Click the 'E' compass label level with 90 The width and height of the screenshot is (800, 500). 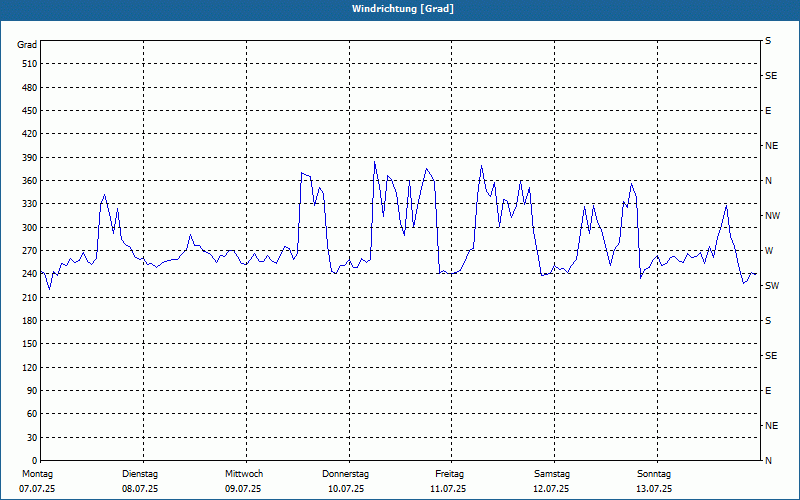pos(768,391)
